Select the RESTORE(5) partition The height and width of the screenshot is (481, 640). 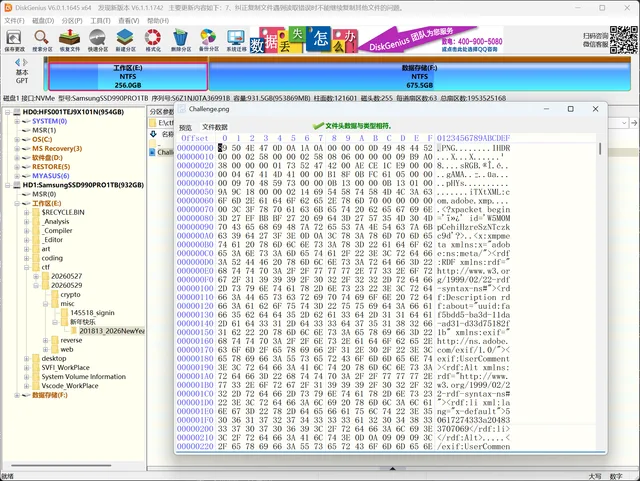tap(51, 167)
